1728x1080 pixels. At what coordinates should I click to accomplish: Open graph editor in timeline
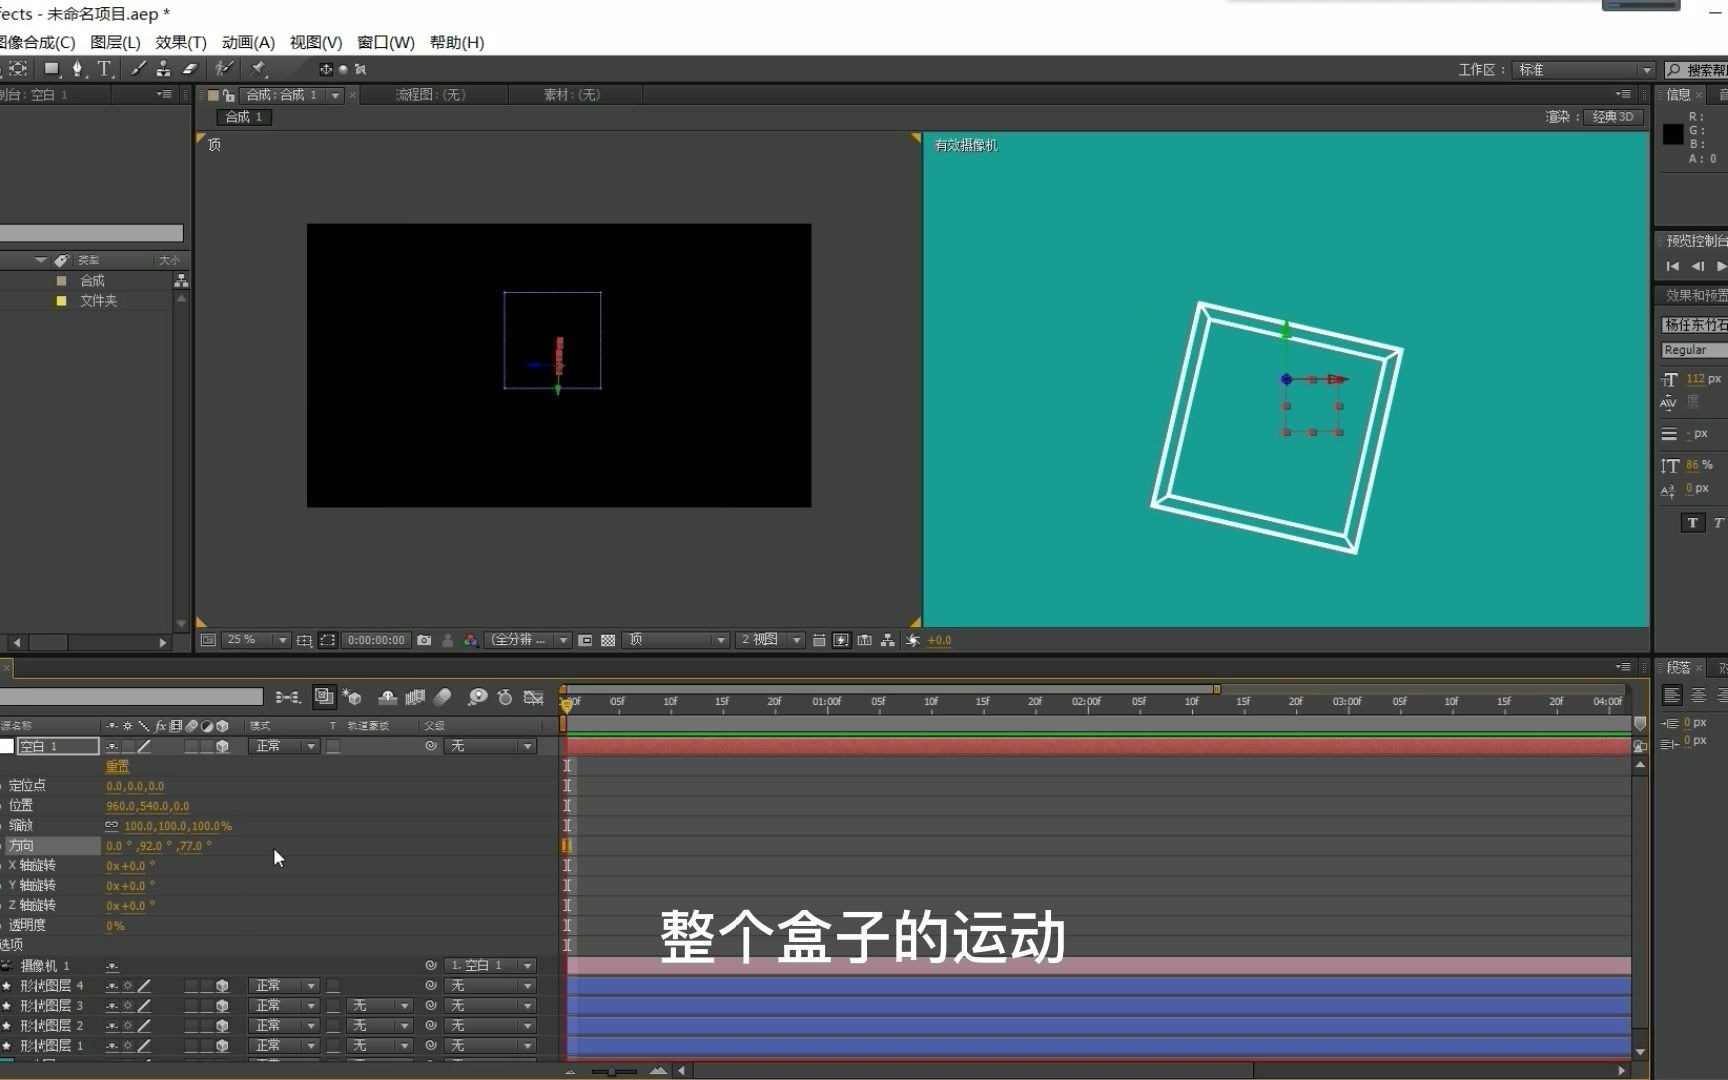[x=534, y=697]
